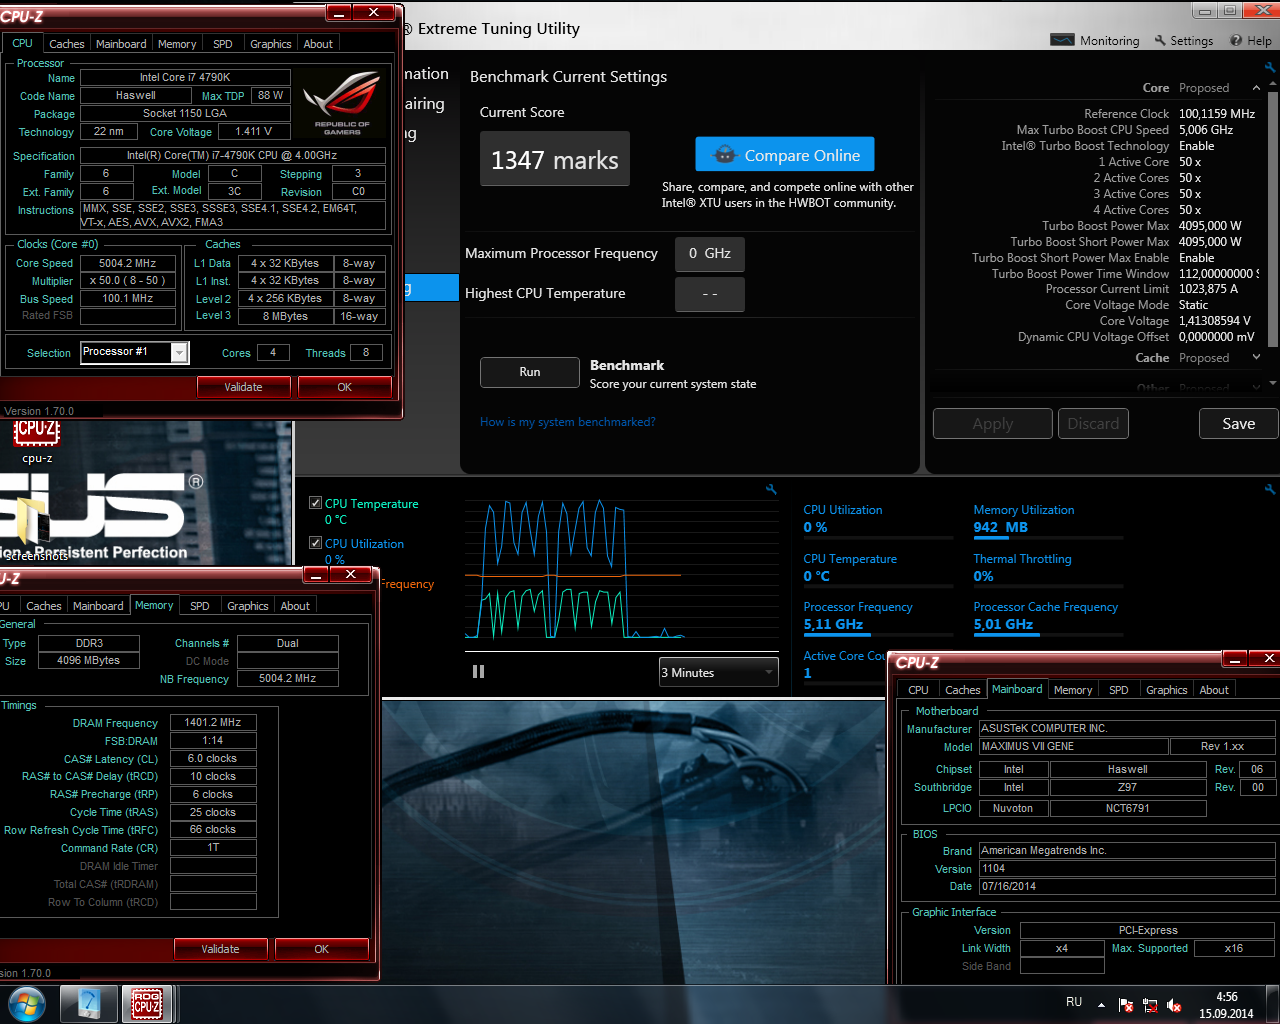Image resolution: width=1280 pixels, height=1024 pixels.
Task: Collapse the Core proposed settings section
Action: [x=1256, y=88]
